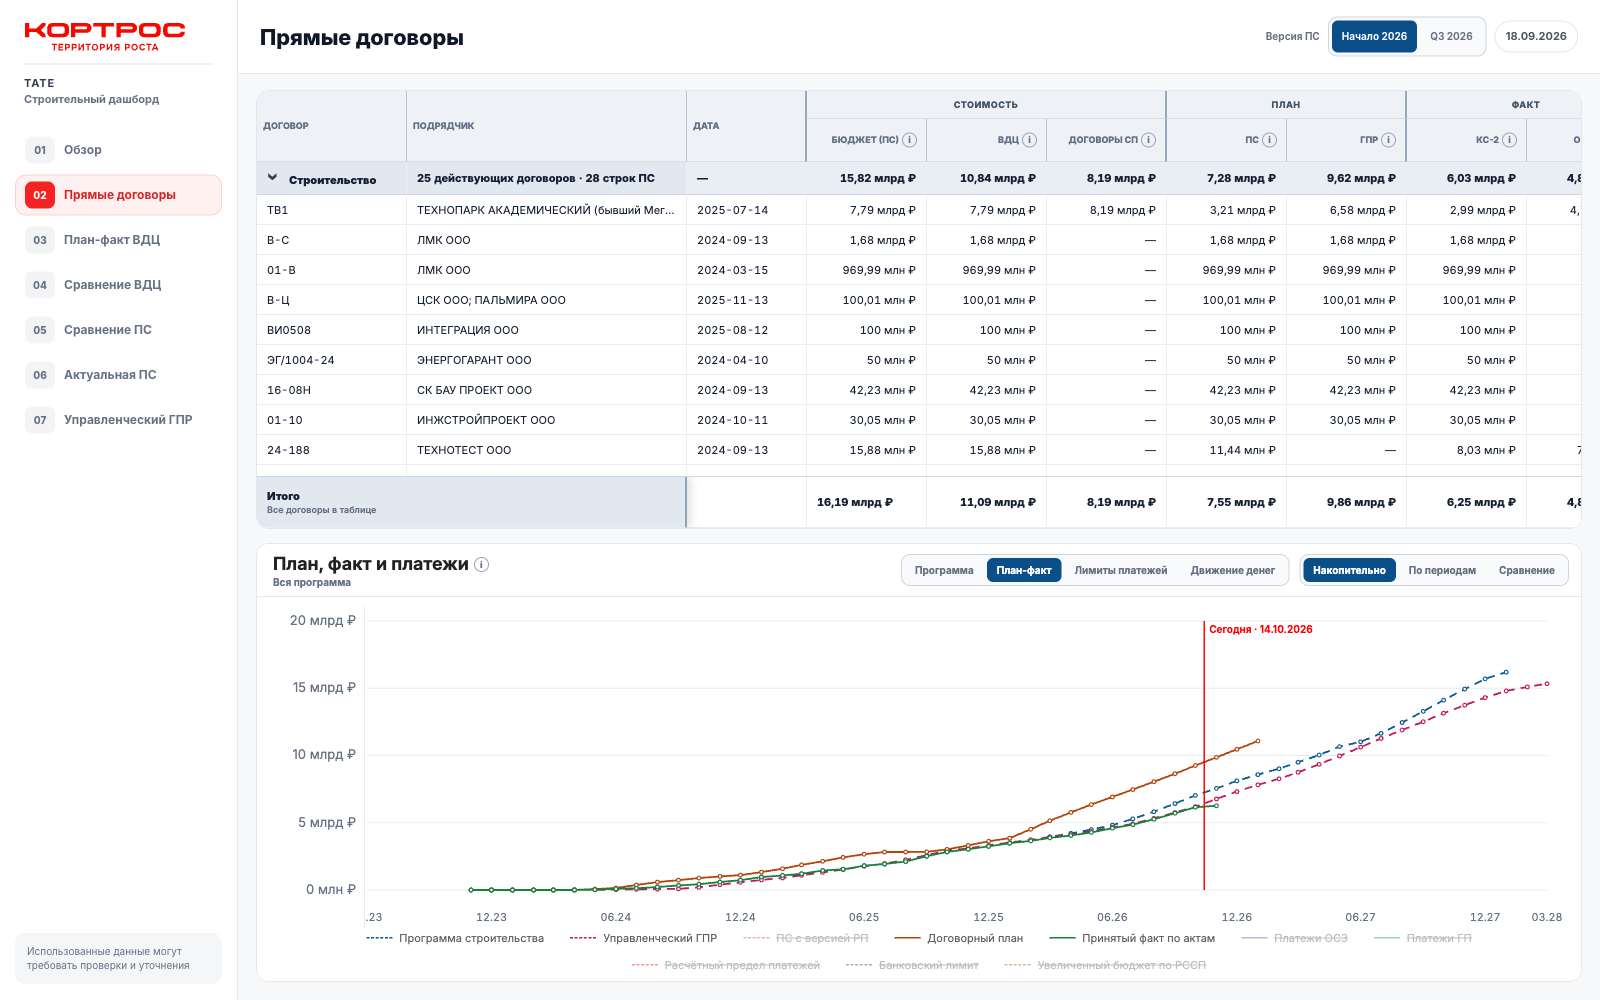Click the 05 badge for Сравнение ПС
The height and width of the screenshot is (1000, 1600).
[40, 330]
